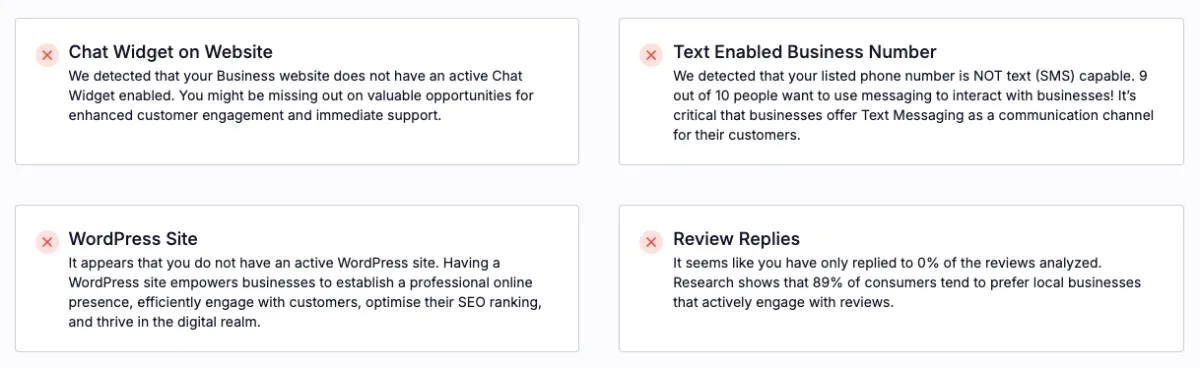Click 'and thrive in the digital realm' line
Image resolution: width=1200 pixels, height=368 pixels.
164,322
